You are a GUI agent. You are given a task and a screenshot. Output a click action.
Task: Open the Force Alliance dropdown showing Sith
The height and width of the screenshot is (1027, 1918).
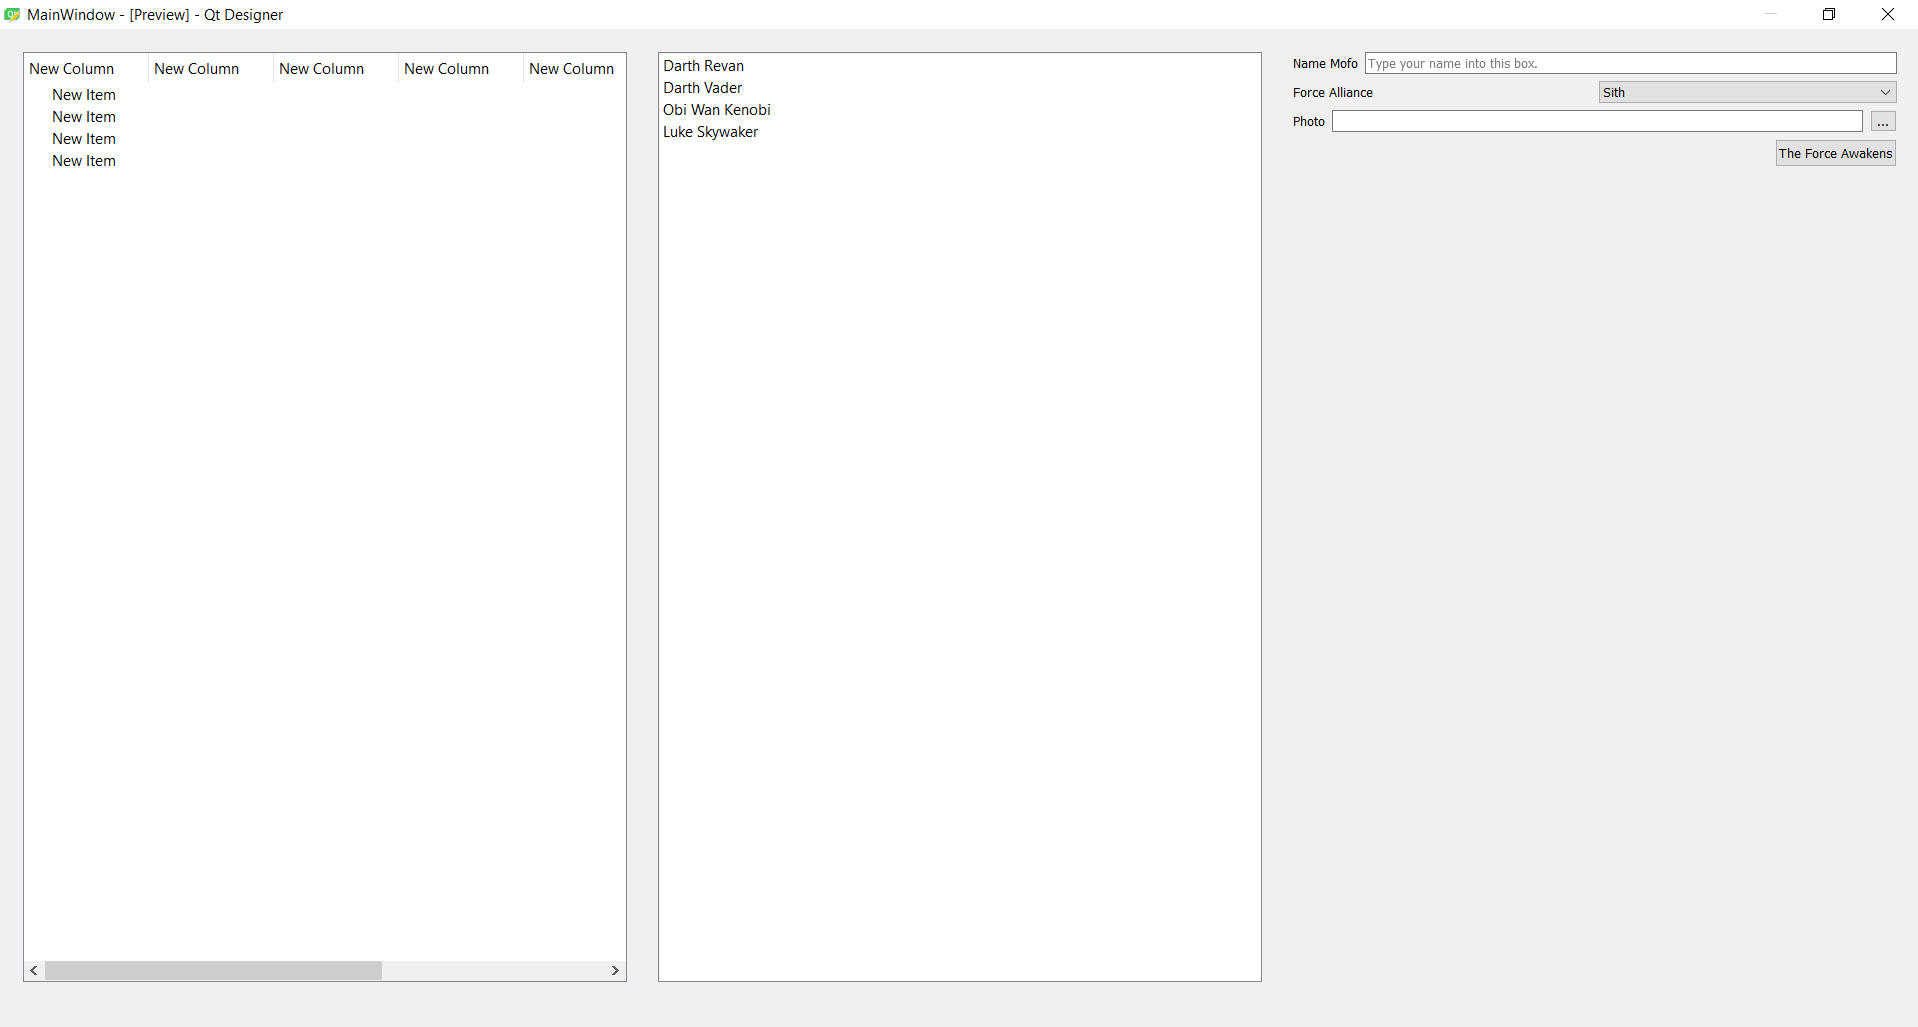(x=1883, y=91)
